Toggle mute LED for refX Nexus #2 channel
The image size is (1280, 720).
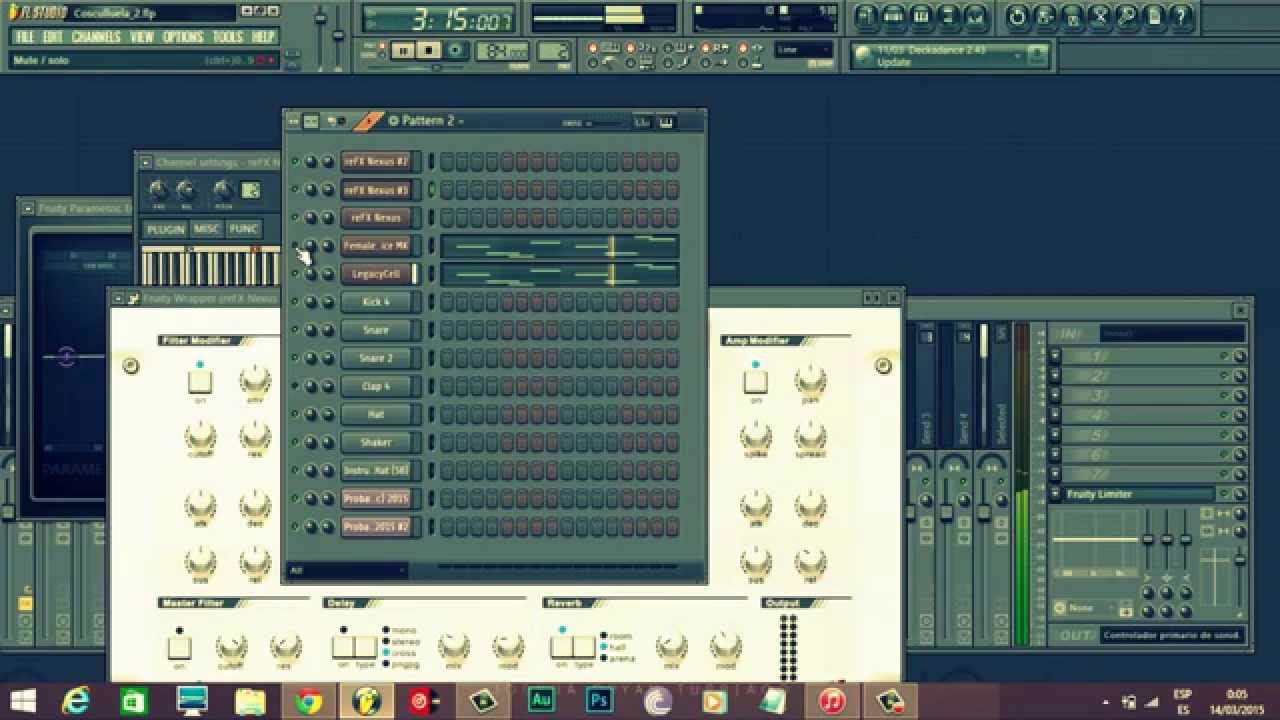pos(295,161)
